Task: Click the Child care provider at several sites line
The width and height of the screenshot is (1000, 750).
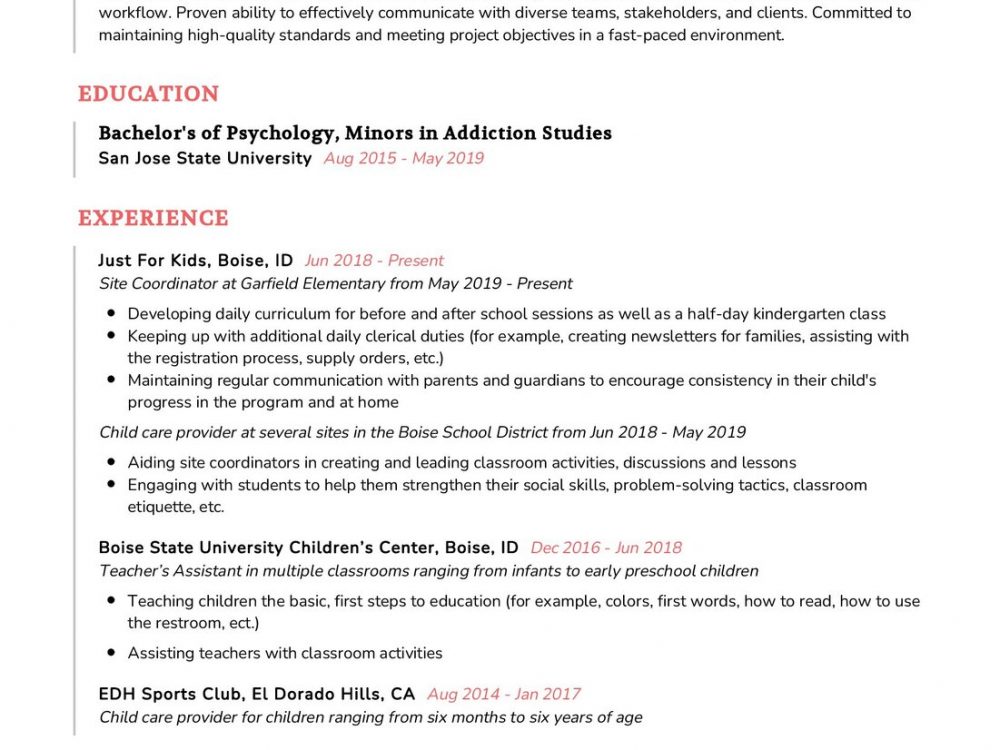Action: 422,432
